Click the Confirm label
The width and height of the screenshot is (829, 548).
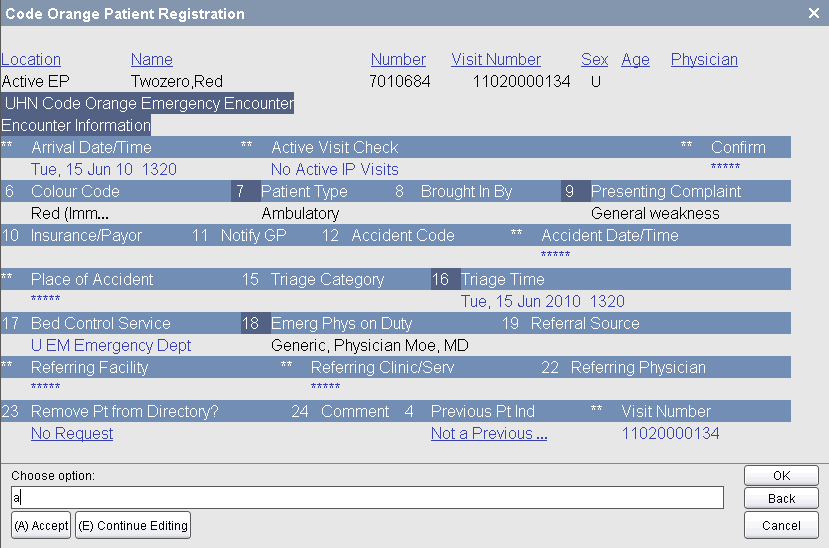[x=738, y=147]
